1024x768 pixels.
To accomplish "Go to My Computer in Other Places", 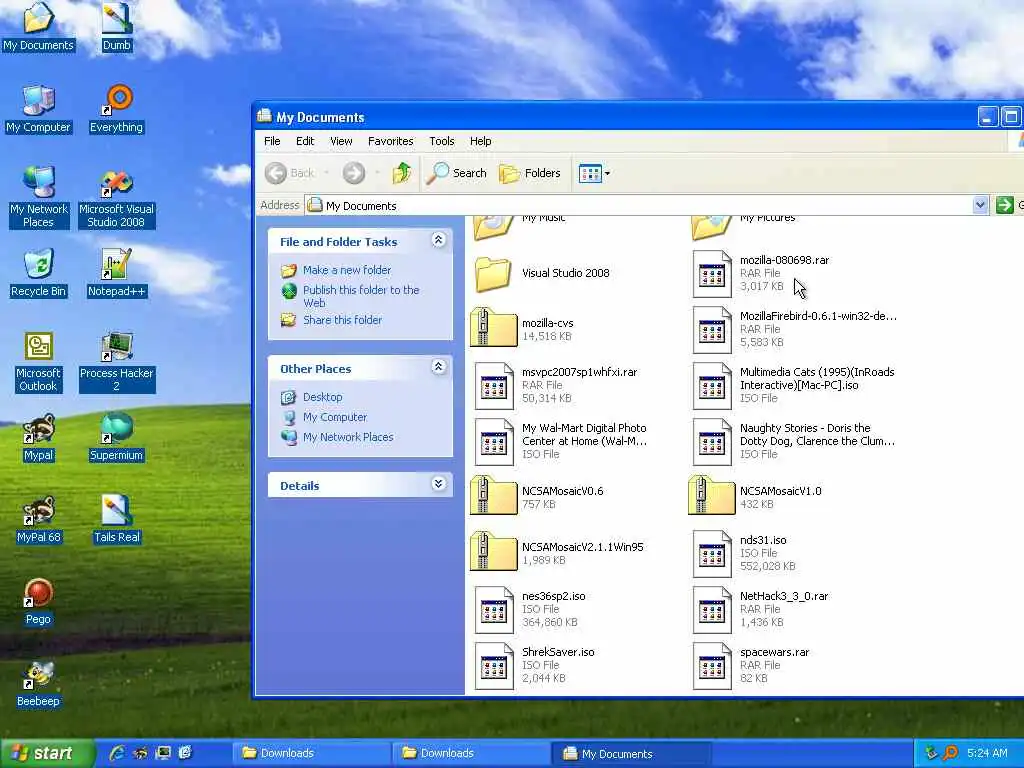I will (335, 417).
